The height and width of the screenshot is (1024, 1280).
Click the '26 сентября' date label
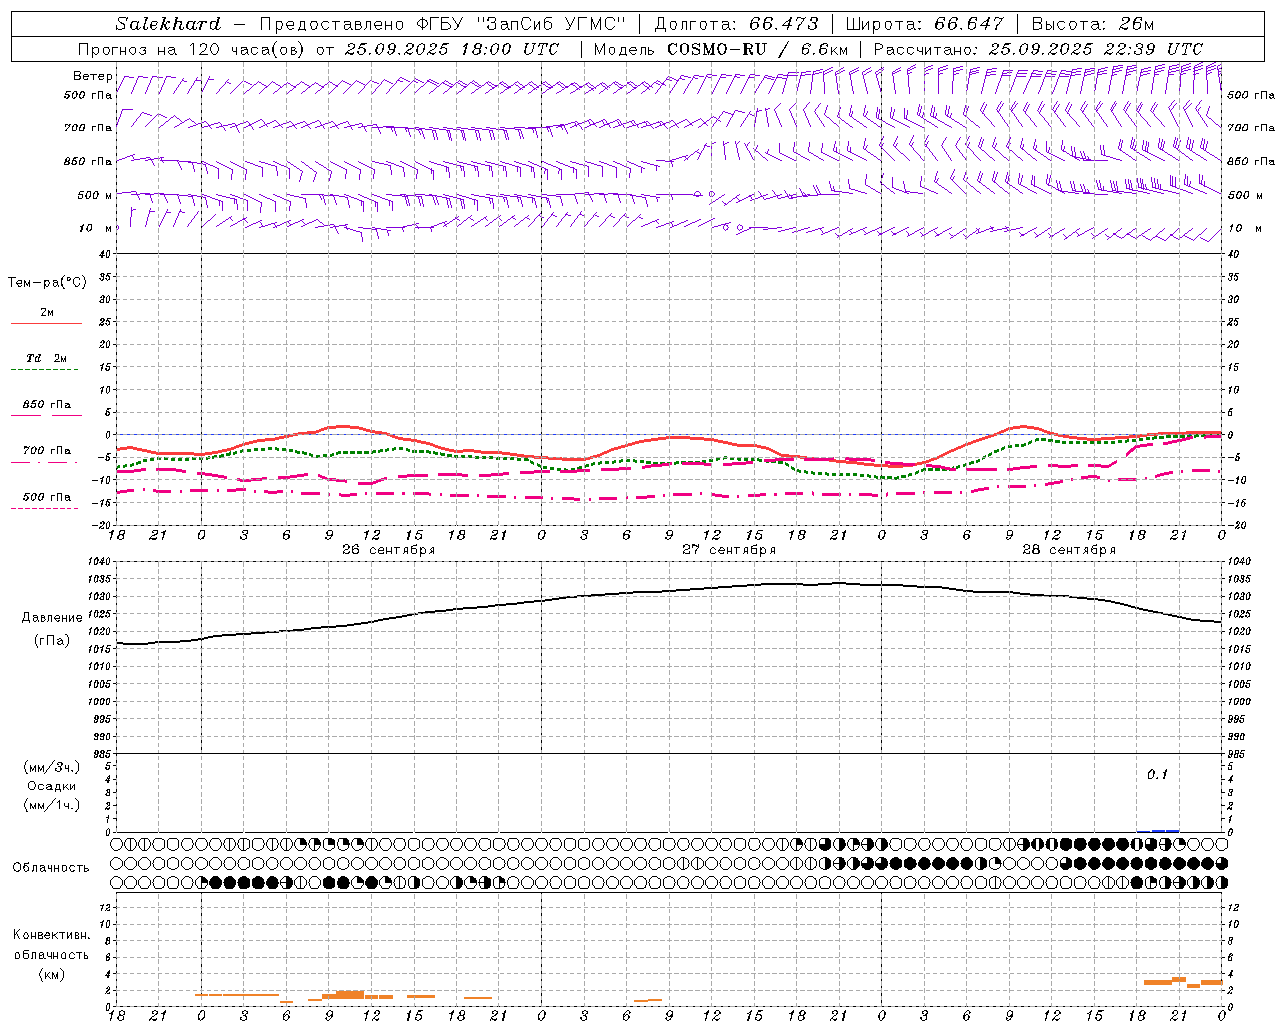pos(388,550)
